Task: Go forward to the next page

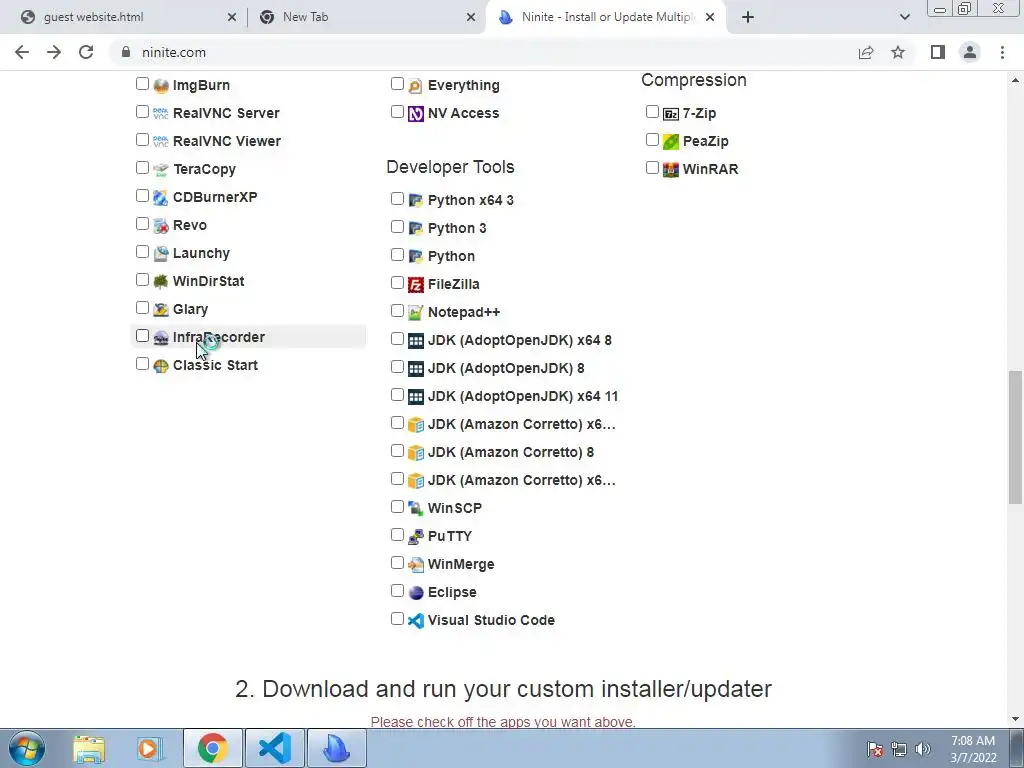Action: coord(54,52)
